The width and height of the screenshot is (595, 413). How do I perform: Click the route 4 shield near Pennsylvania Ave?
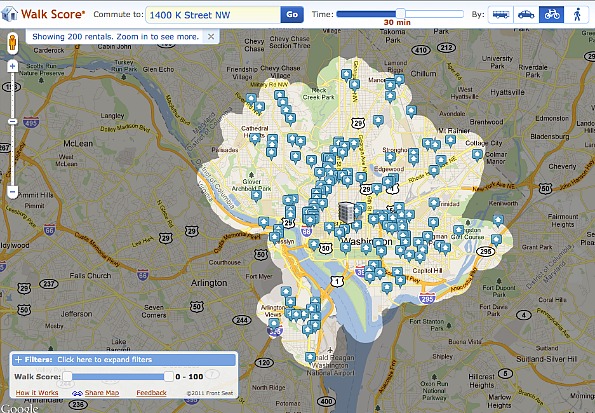click(524, 315)
